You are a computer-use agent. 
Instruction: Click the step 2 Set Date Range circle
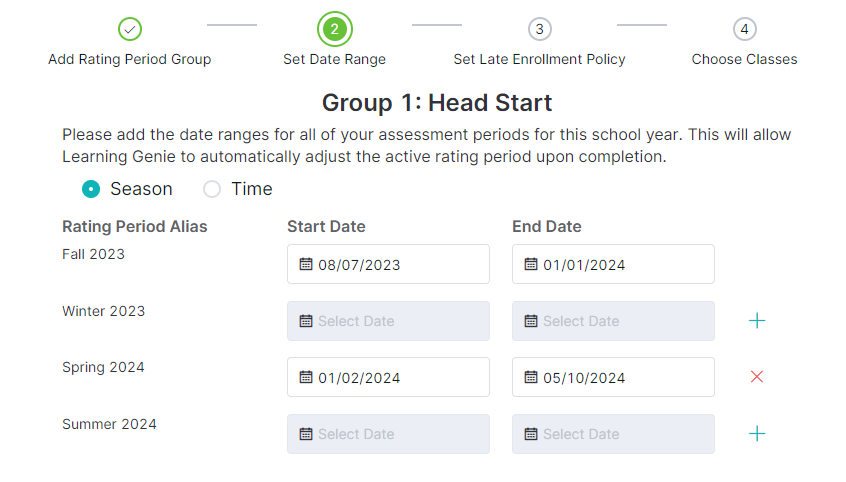[335, 29]
